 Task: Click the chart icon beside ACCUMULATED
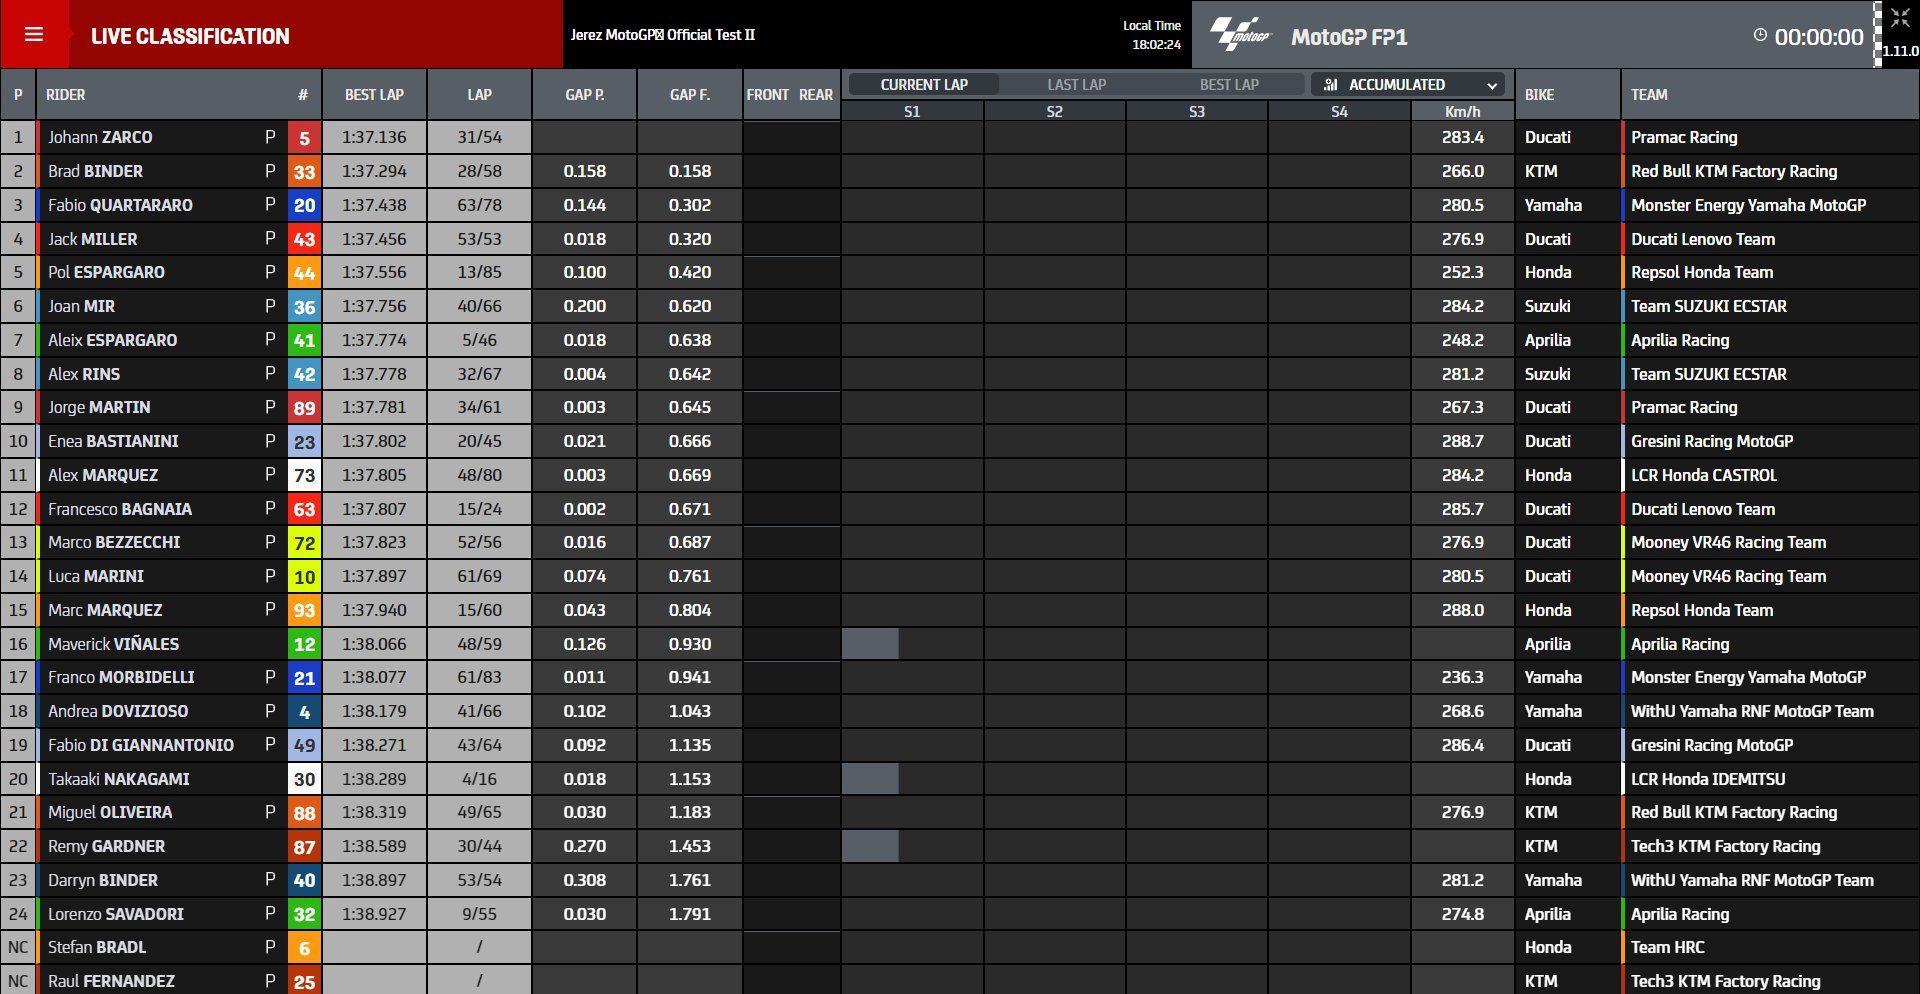tap(1330, 85)
